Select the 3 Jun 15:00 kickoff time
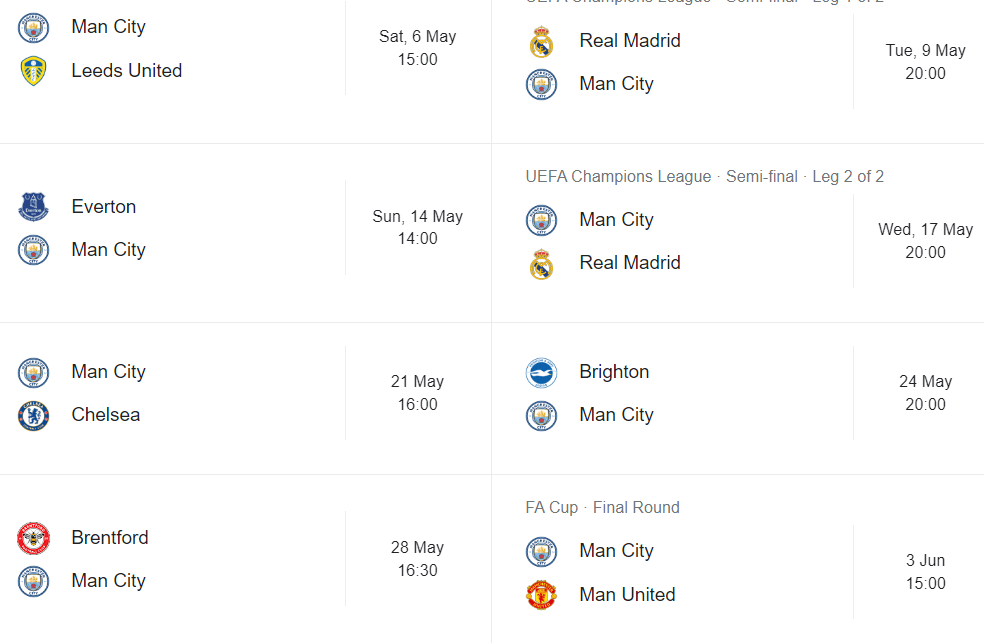The image size is (984, 643). coord(925,572)
